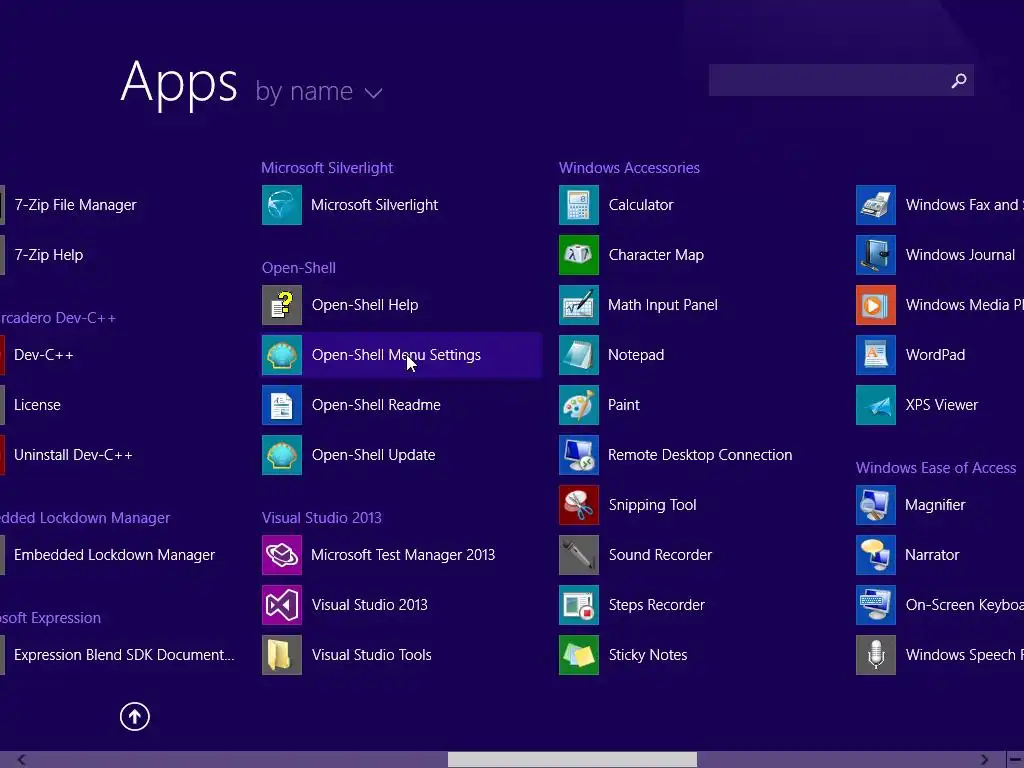Open 7-Zip File Manager text label
This screenshot has width=1024, height=768.
[76, 205]
